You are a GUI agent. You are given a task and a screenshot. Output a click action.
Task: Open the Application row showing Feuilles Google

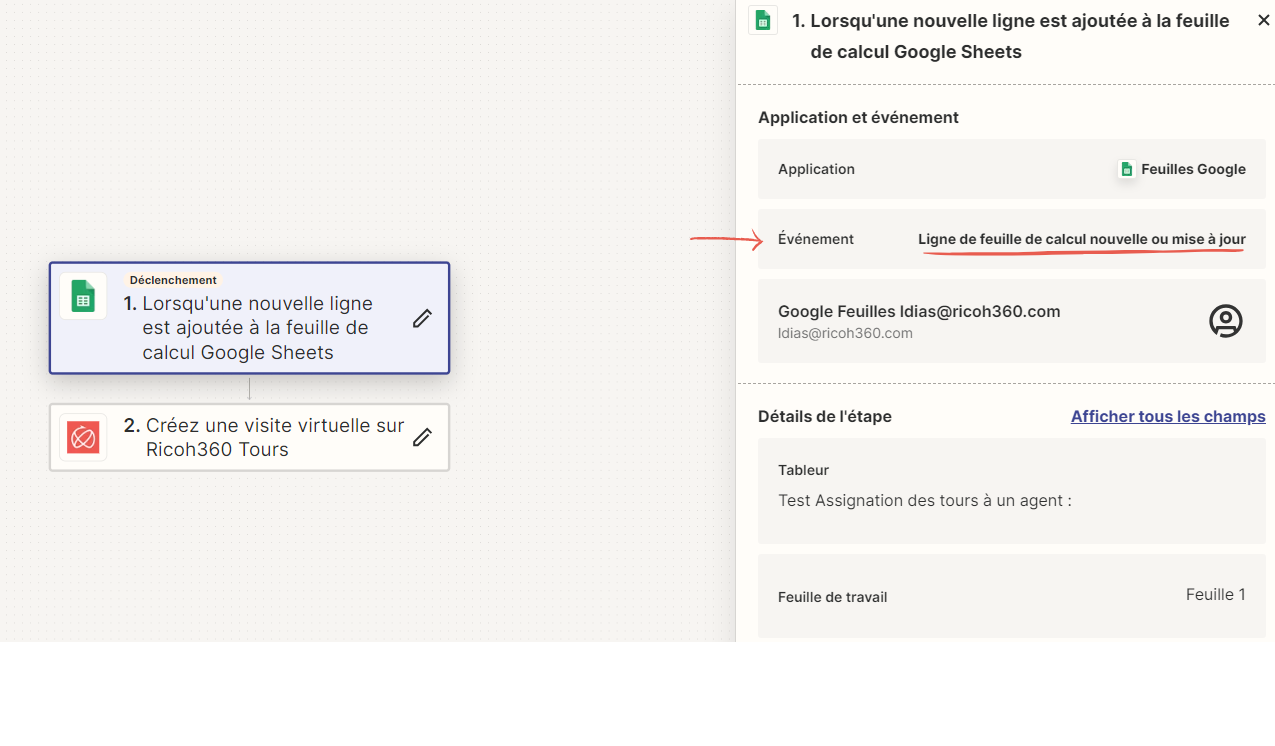point(1012,169)
